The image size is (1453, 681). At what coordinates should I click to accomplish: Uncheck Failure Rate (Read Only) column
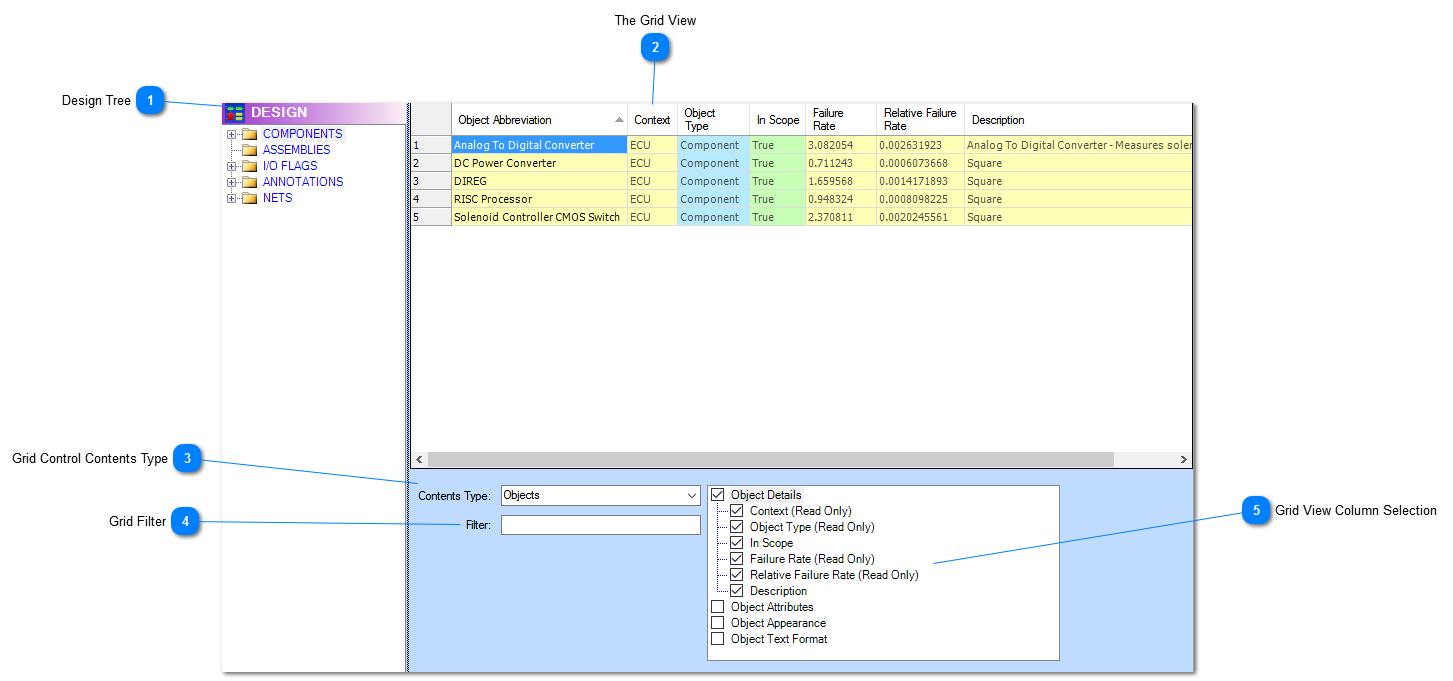737,559
